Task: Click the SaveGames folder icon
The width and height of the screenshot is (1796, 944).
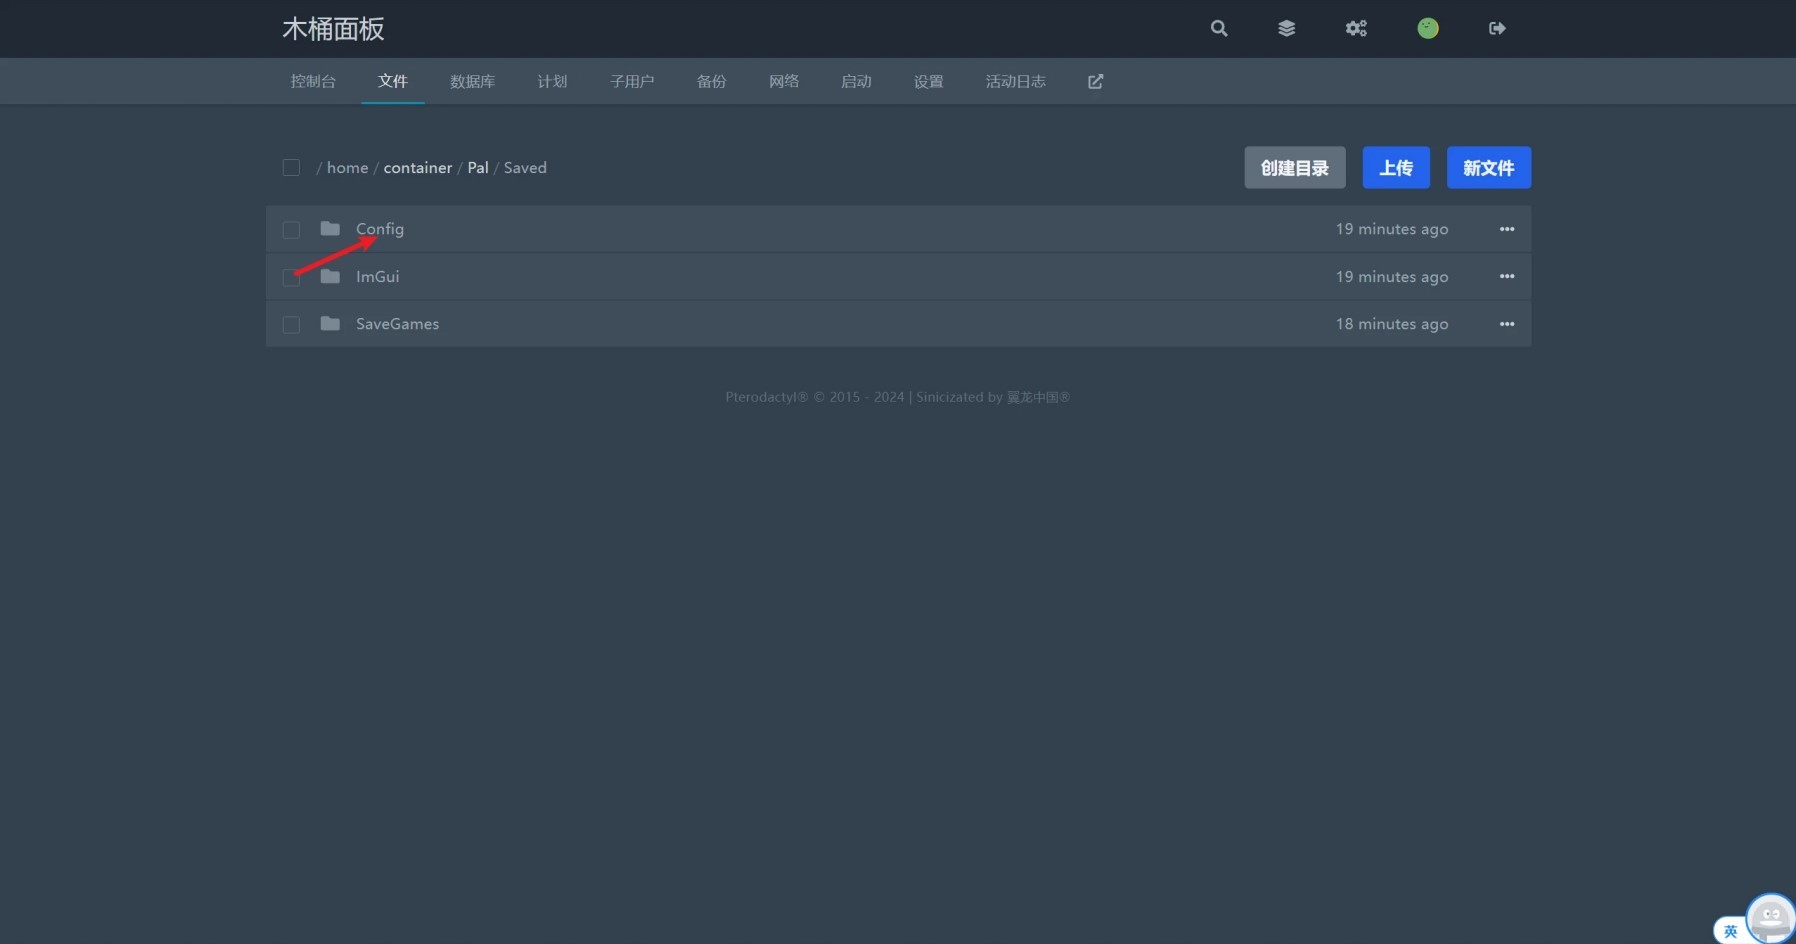Action: [330, 324]
